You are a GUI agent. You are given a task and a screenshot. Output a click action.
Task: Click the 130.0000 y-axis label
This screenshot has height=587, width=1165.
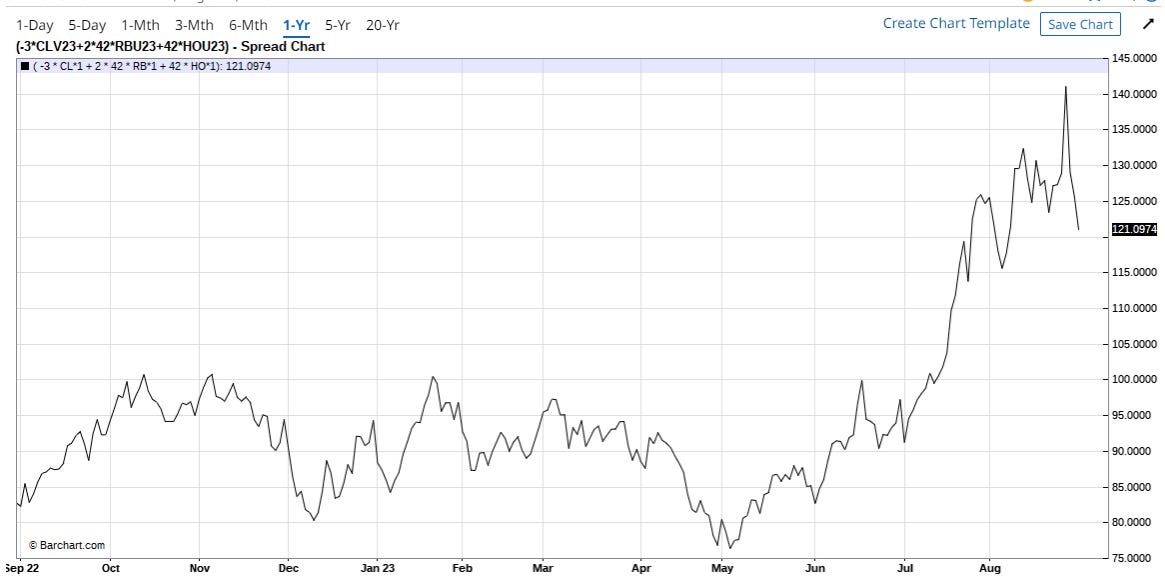click(1135, 166)
